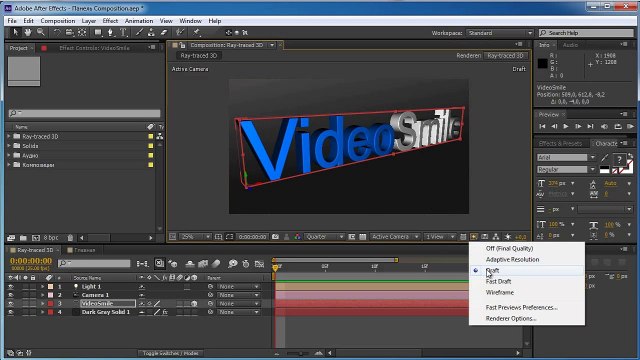Choose Wireframe preview mode
Screen dimensions: 640x360
[x=500, y=293]
